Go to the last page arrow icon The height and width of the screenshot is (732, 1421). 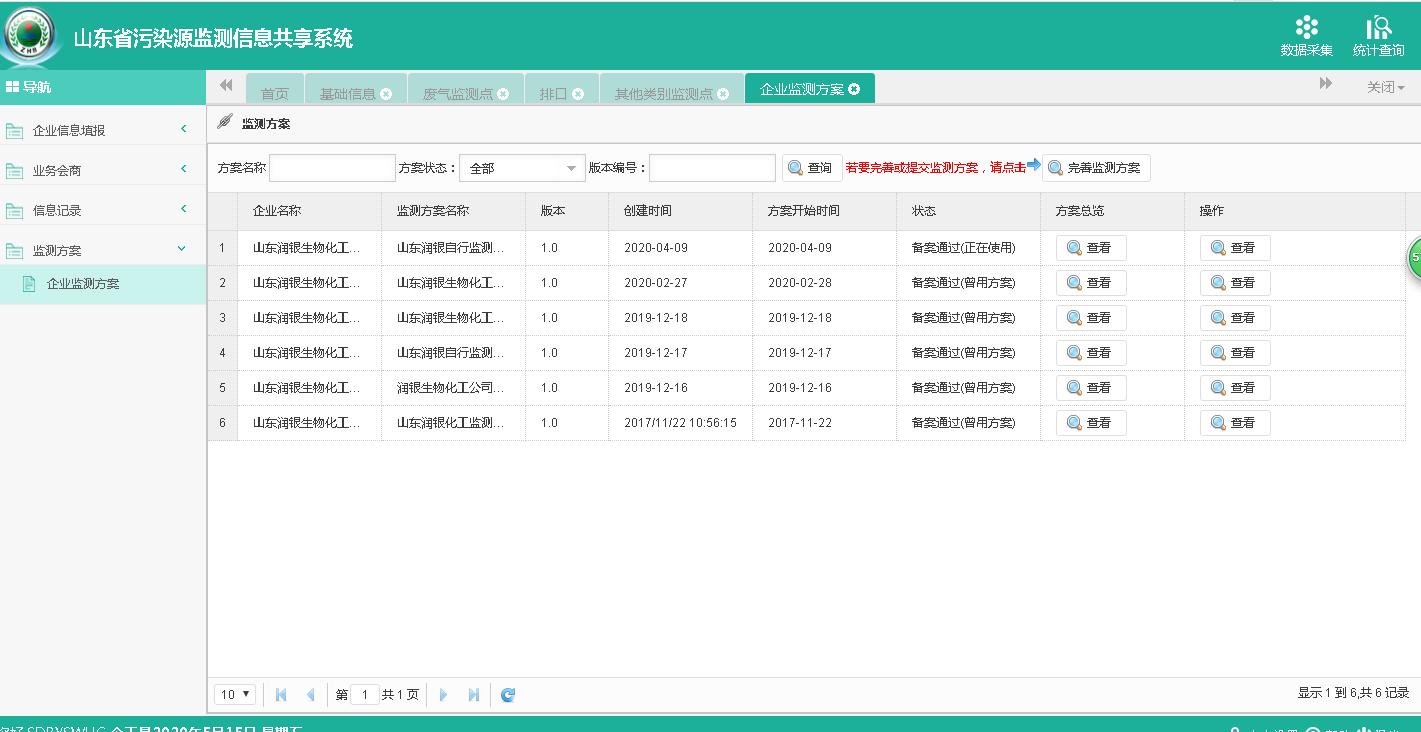pyautogui.click(x=474, y=695)
